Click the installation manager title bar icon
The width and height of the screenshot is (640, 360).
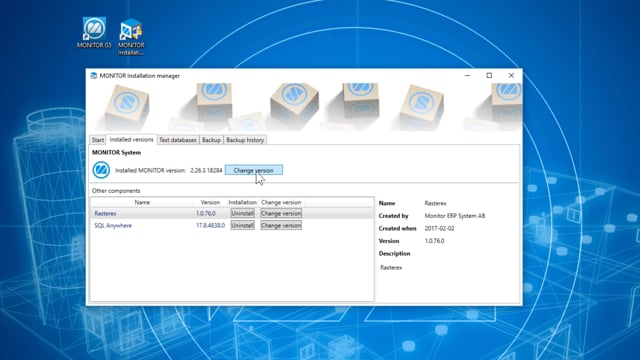click(x=93, y=76)
